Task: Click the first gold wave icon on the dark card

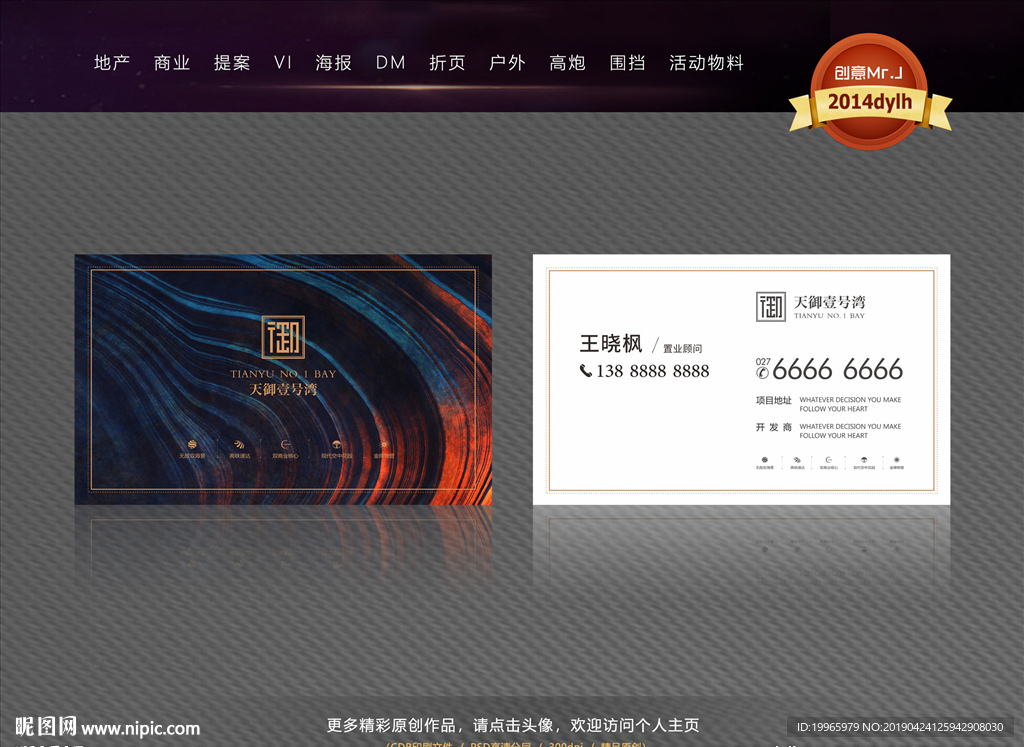Action: point(192,445)
